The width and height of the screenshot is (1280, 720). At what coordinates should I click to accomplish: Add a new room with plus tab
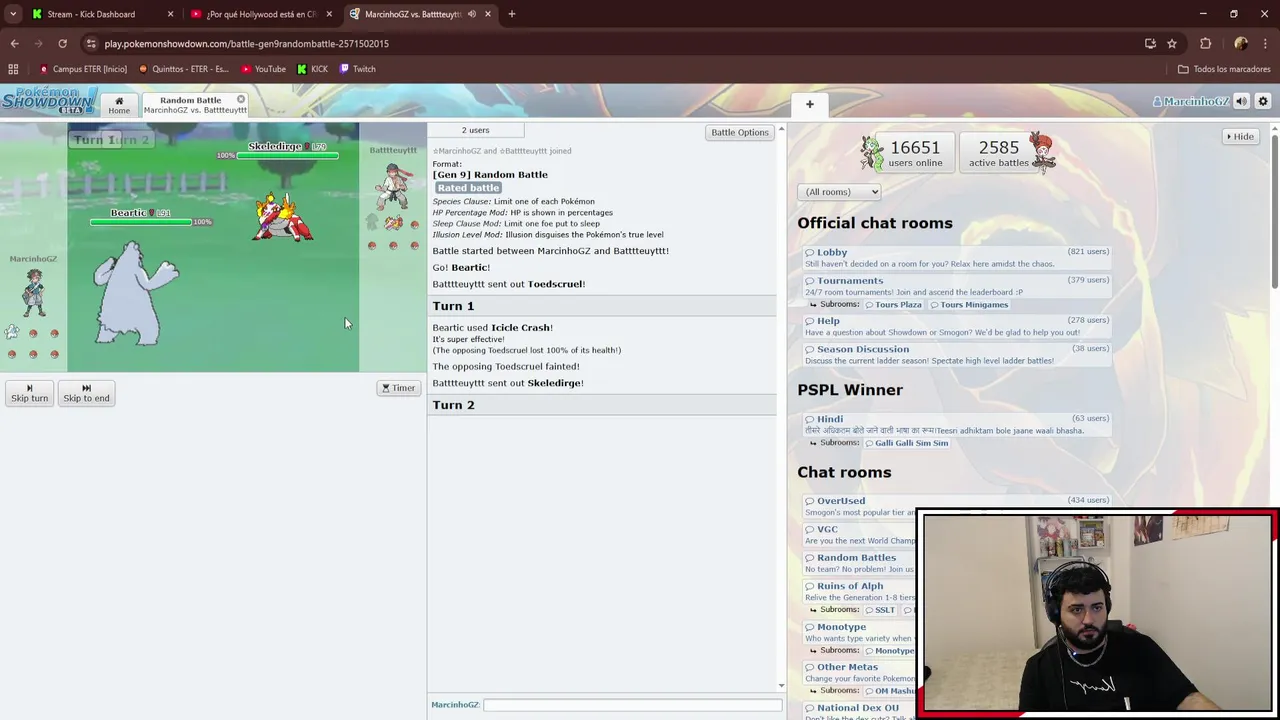coord(810,104)
